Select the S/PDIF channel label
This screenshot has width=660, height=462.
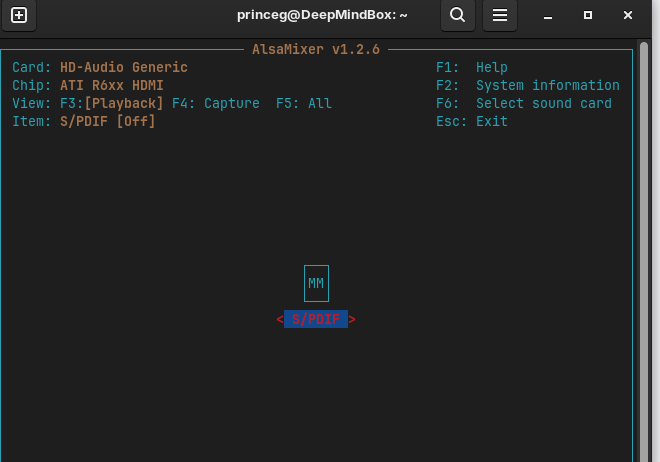316,319
